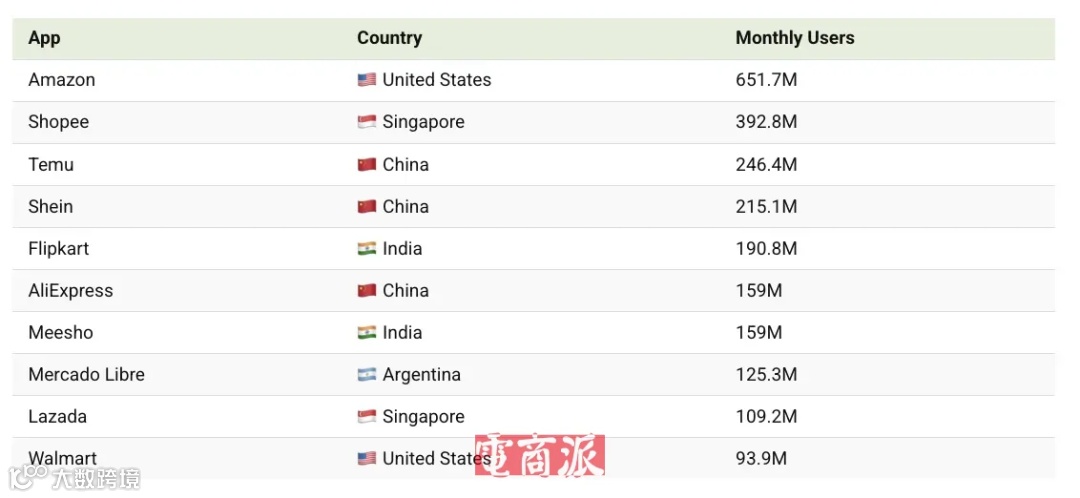The image size is (1080, 498).
Task: Click the China flag in Temu row
Action: (x=366, y=165)
